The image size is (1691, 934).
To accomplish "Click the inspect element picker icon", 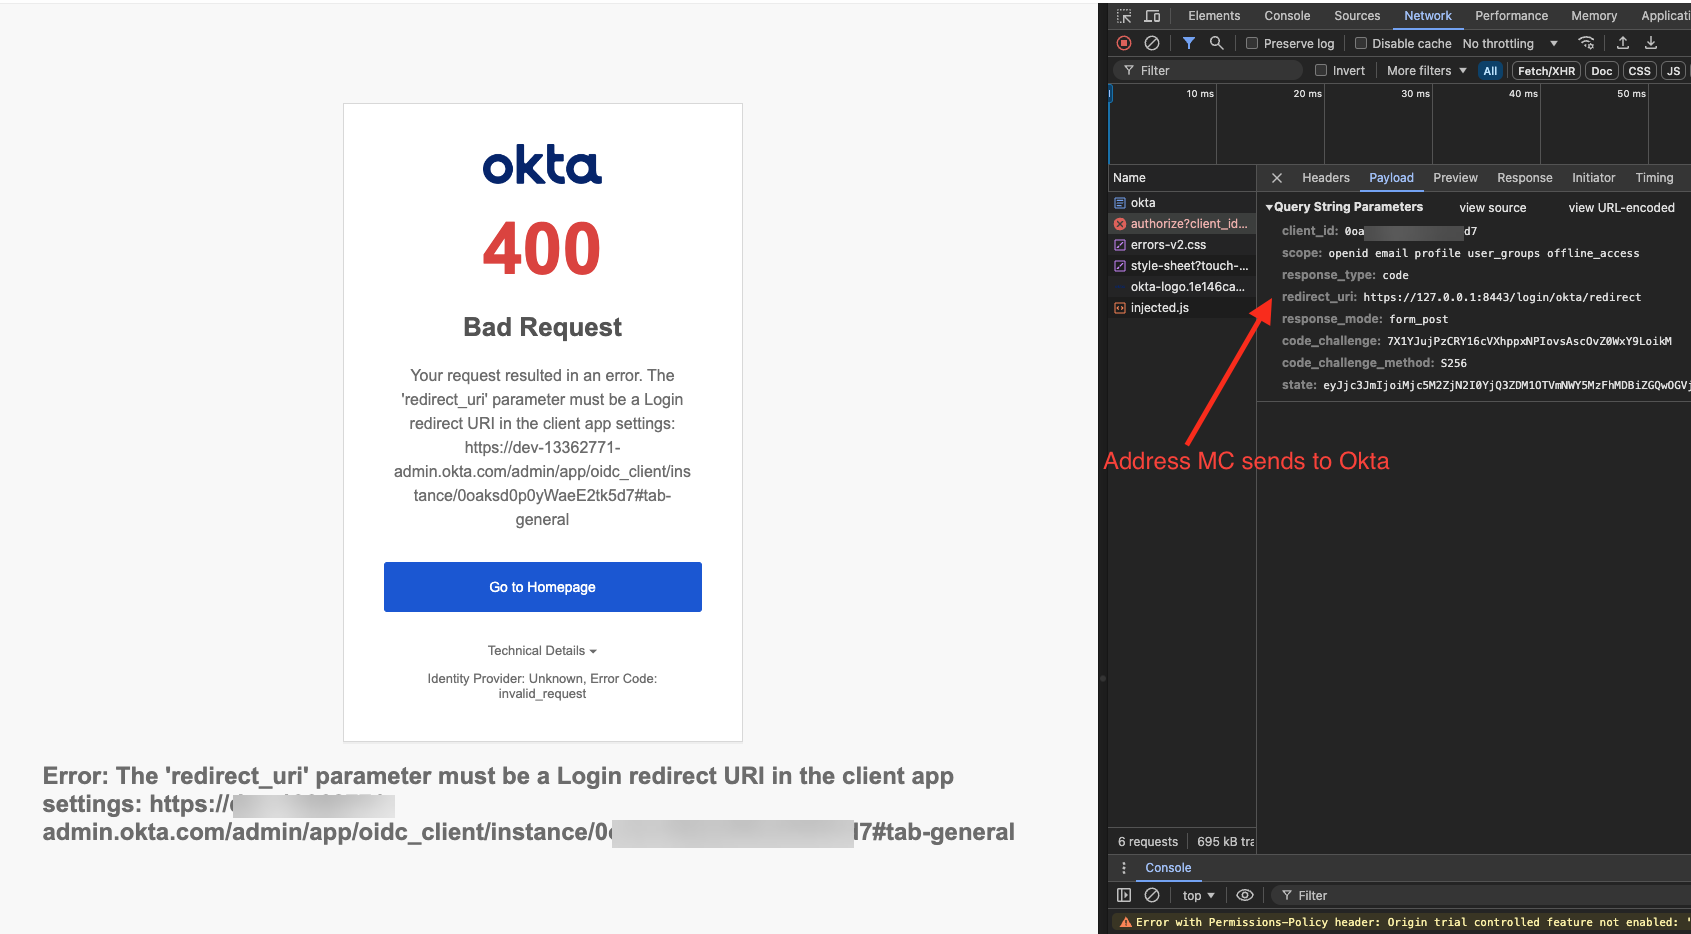I will pos(1124,16).
